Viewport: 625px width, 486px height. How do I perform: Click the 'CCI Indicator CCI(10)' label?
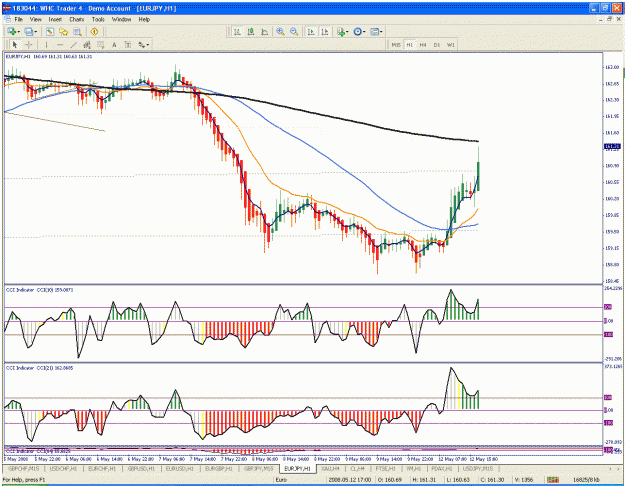point(39,290)
